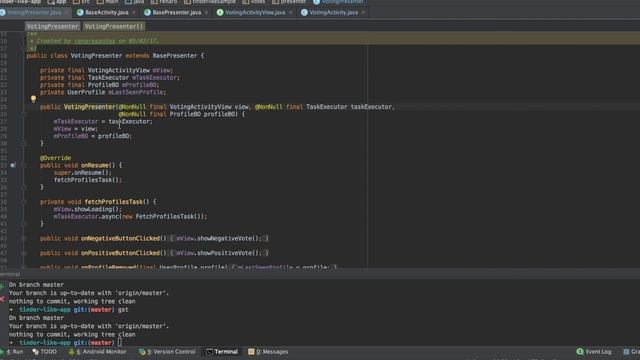Collapse the fetchProfilesTask method fold marker
640x360 pixels.
[x=24, y=202]
